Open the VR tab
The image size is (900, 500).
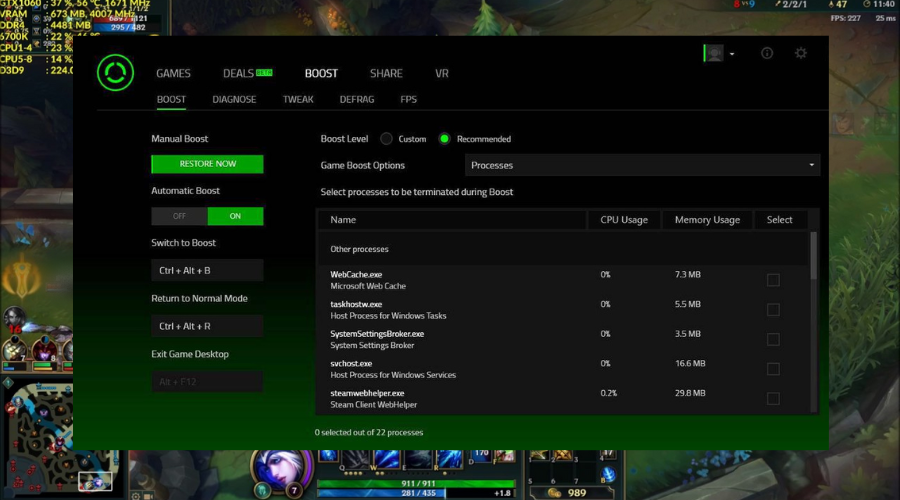tap(441, 73)
